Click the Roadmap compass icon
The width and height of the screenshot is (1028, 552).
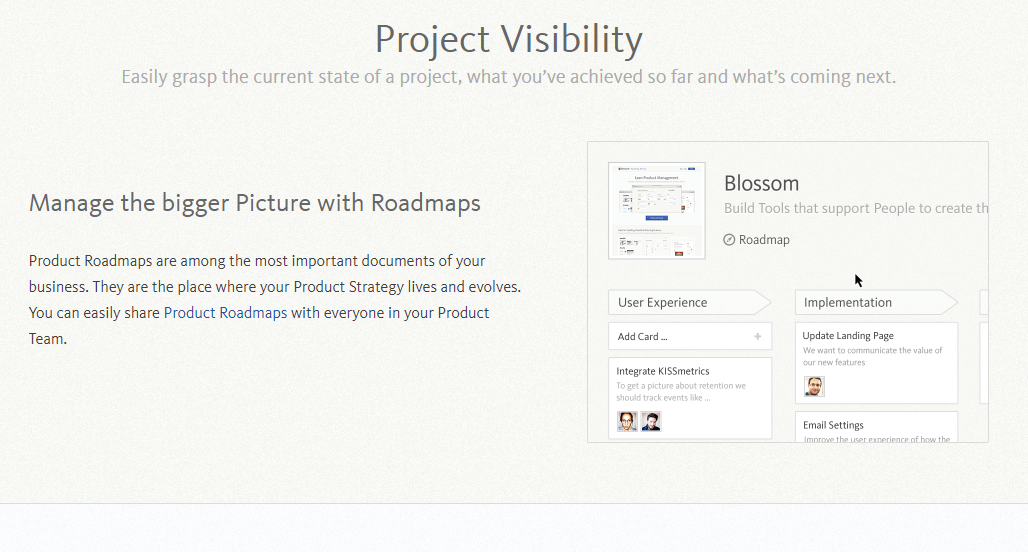(729, 240)
